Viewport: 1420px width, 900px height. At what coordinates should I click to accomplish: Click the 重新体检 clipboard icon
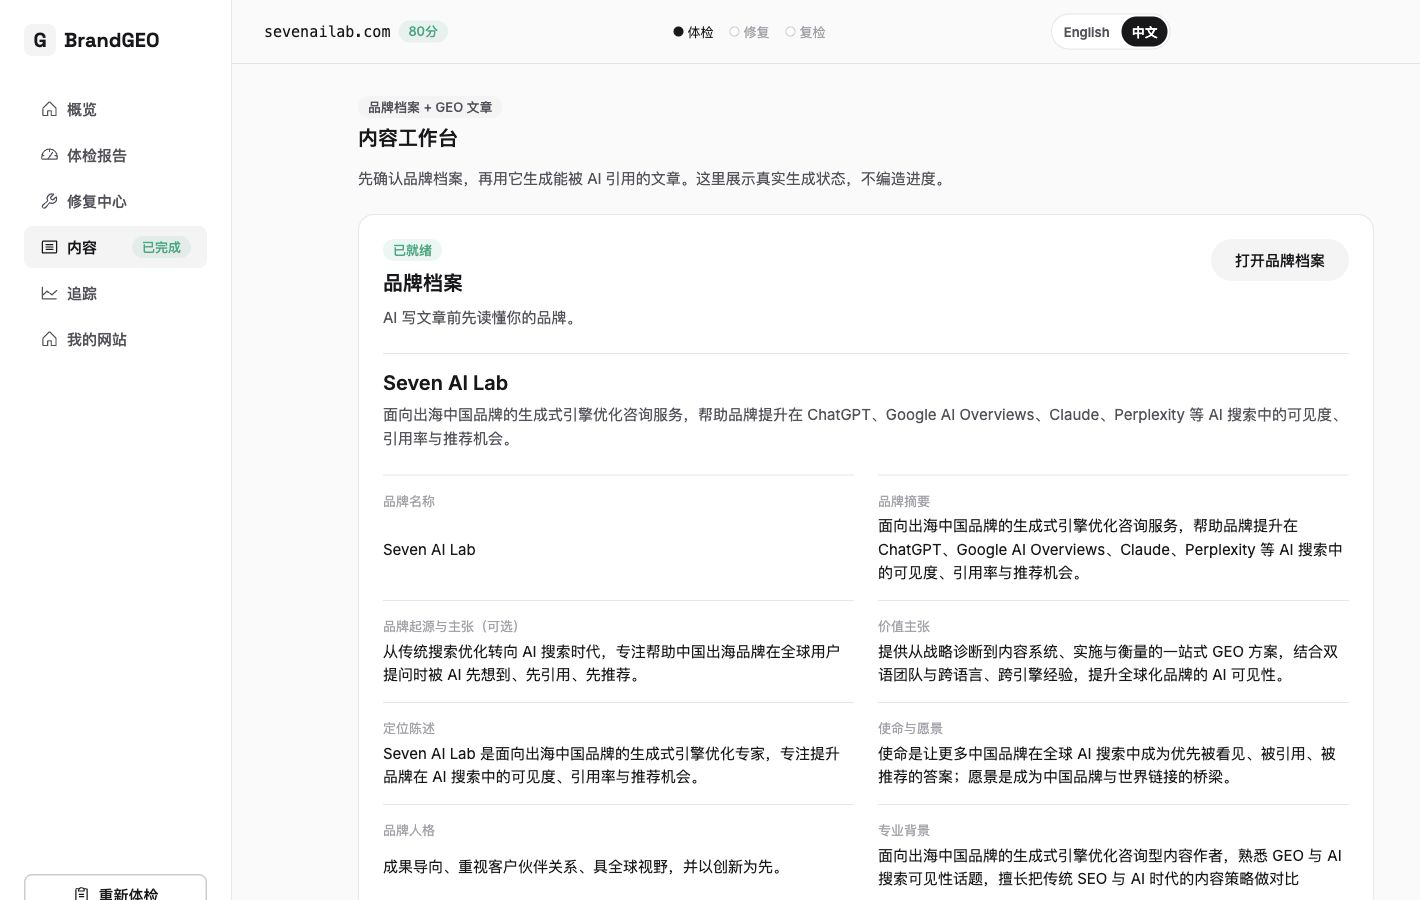pyautogui.click(x=81, y=893)
